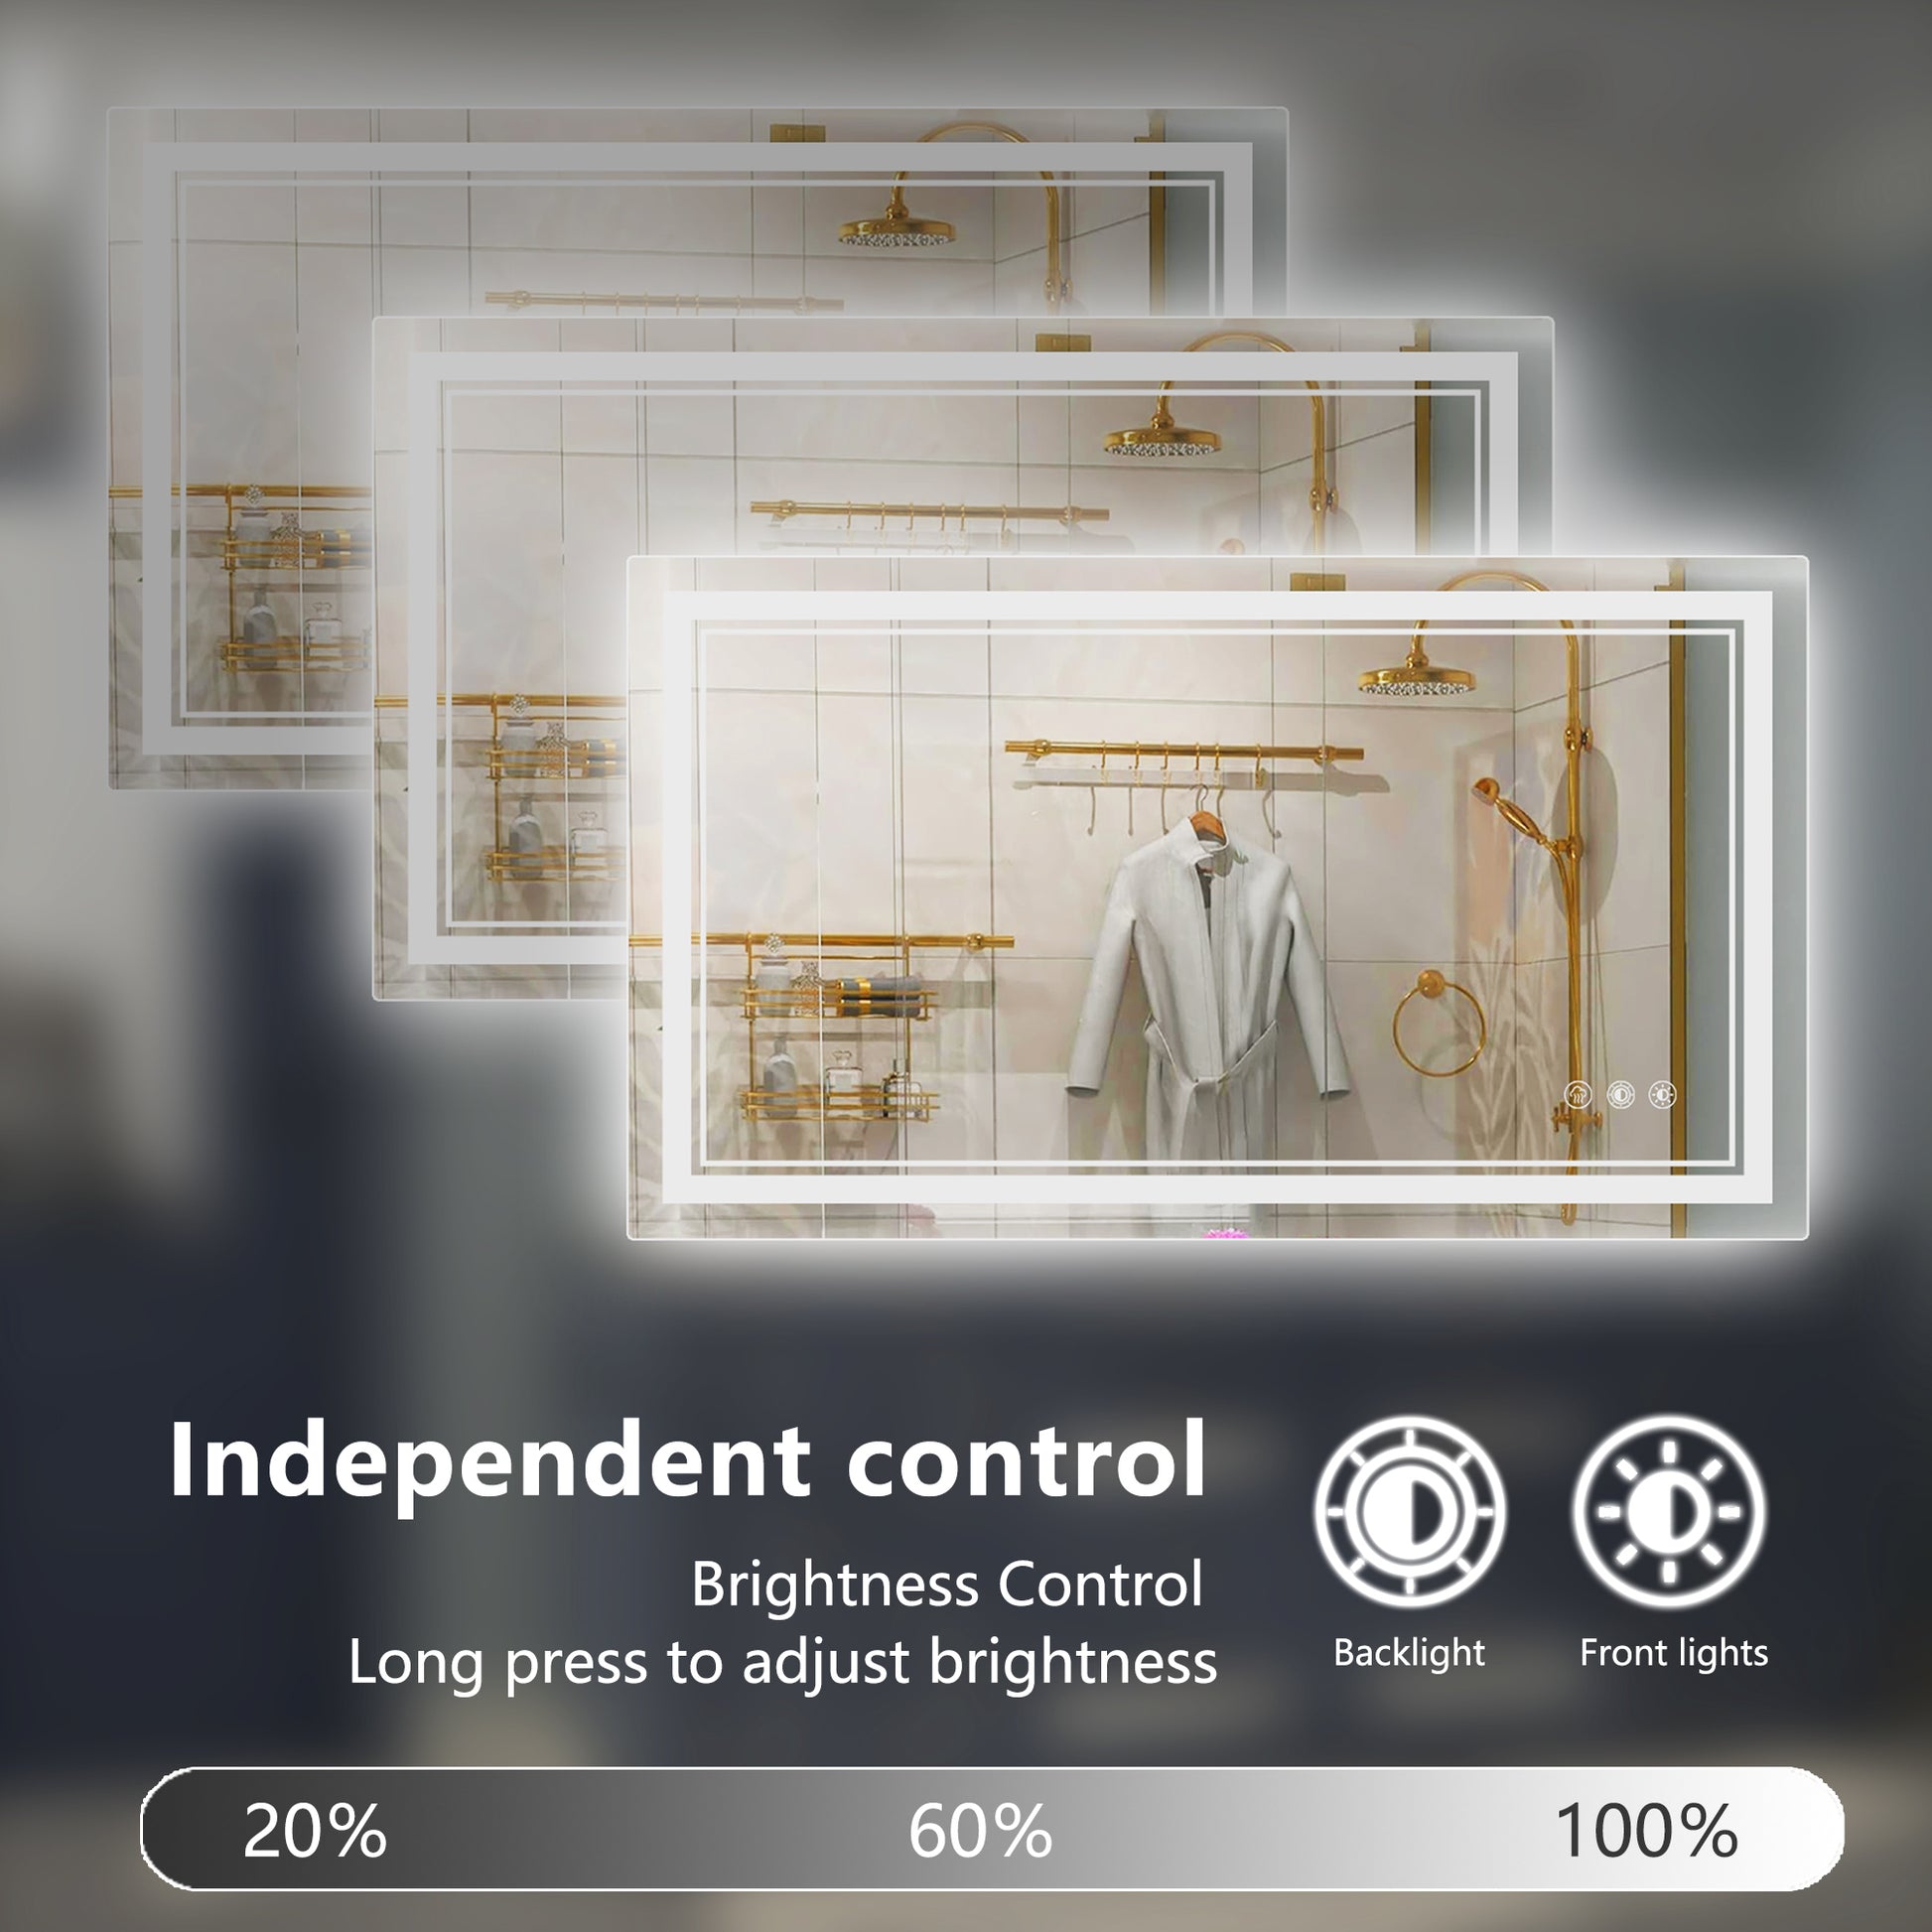Image resolution: width=1932 pixels, height=1932 pixels.
Task: Select the 60% brightness label
Action: 980,1831
